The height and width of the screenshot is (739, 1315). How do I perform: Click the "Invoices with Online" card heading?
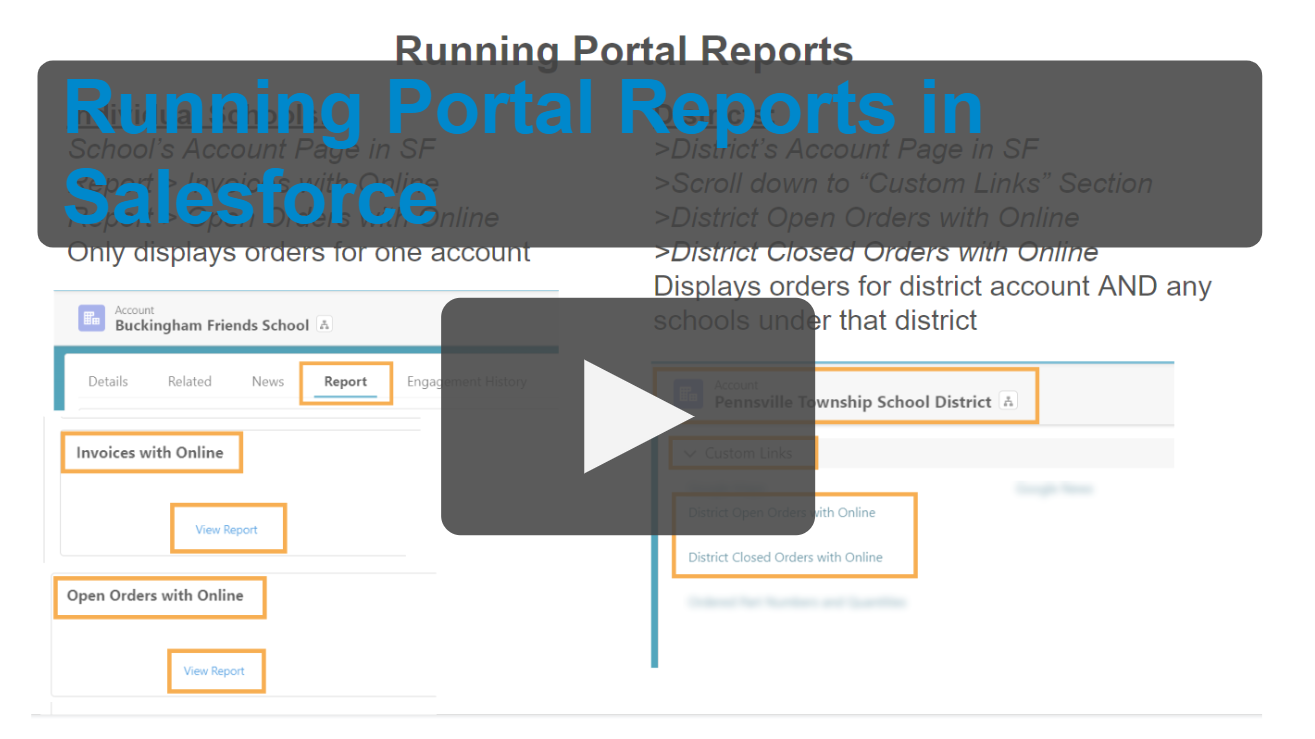pyautogui.click(x=150, y=453)
